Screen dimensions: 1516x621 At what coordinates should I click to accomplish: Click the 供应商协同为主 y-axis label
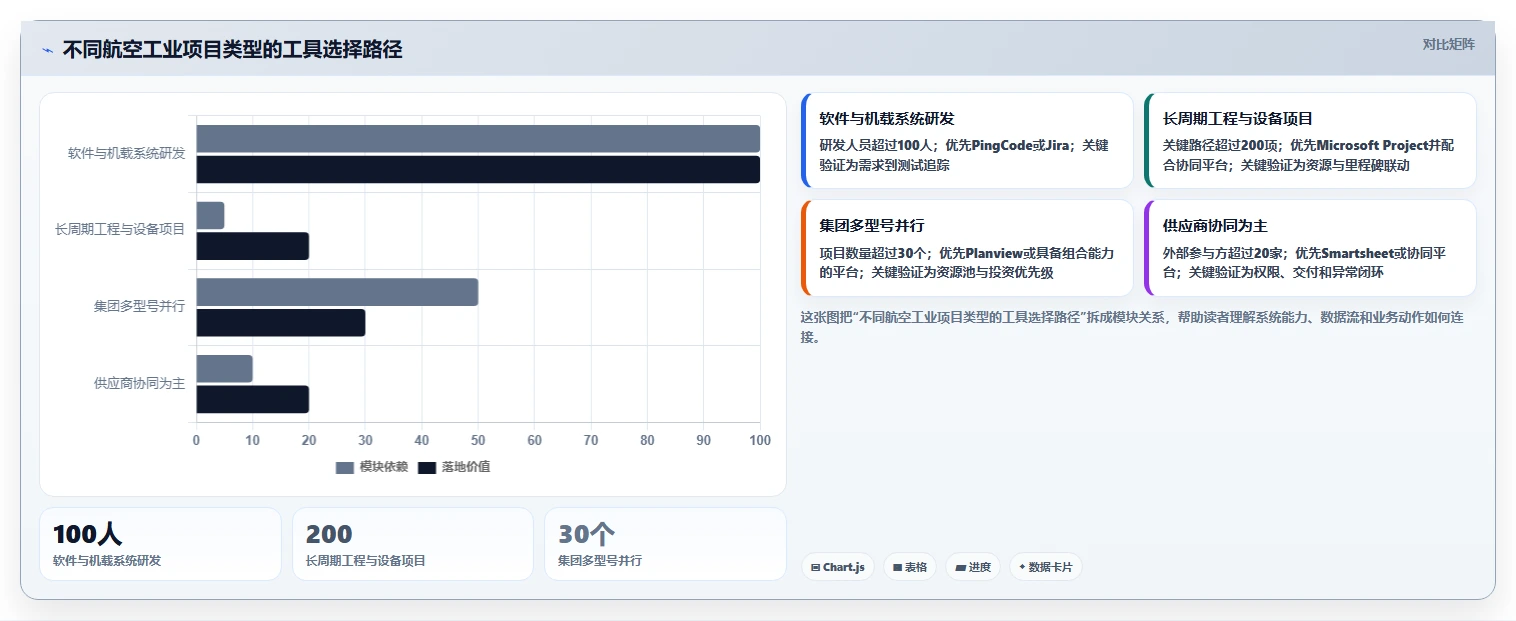click(139, 383)
